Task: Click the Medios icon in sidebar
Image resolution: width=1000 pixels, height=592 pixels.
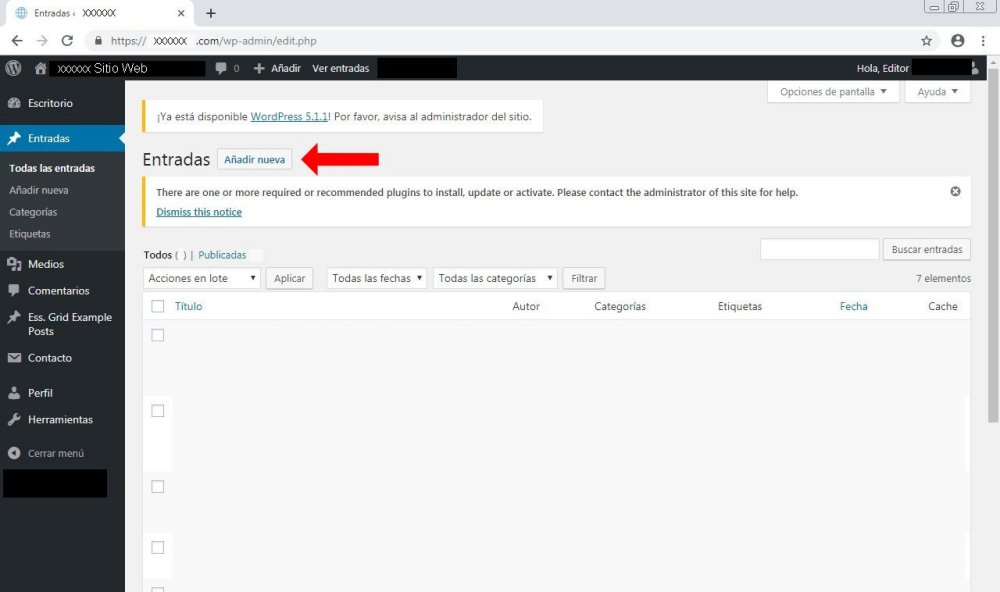Action: tap(14, 264)
